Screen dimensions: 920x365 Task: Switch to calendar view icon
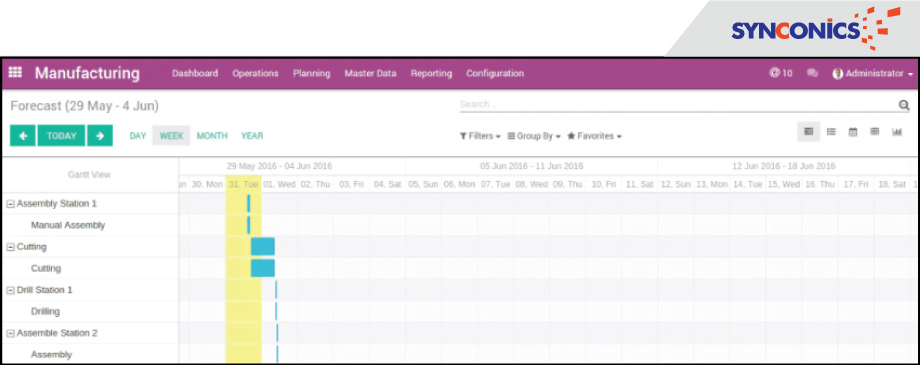853,132
